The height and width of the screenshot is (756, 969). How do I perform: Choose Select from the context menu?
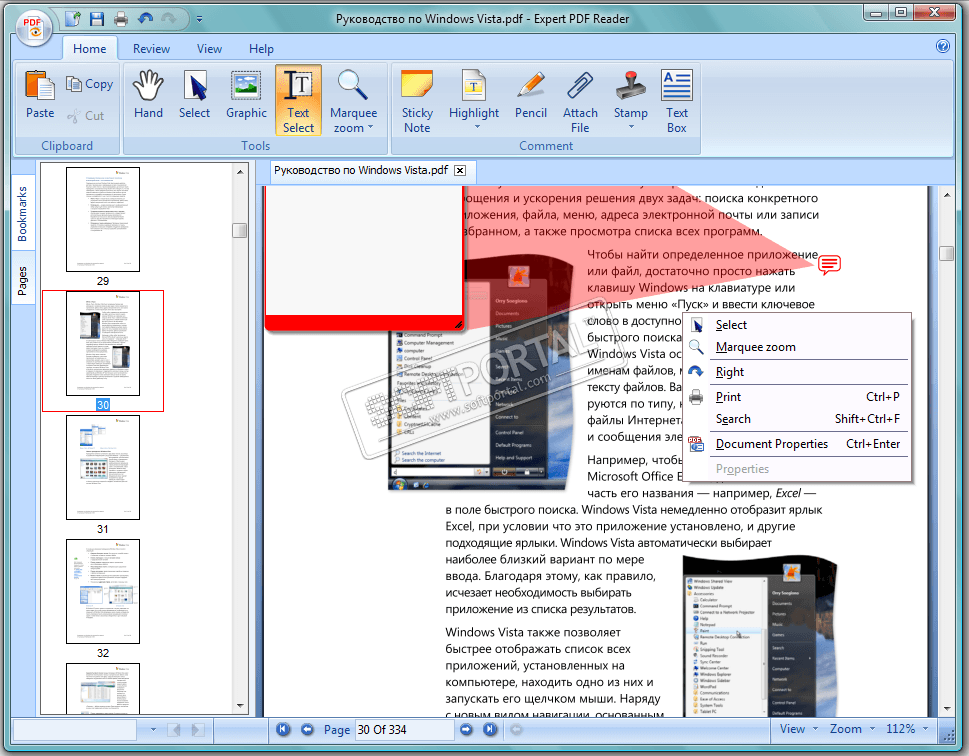[x=797, y=325]
